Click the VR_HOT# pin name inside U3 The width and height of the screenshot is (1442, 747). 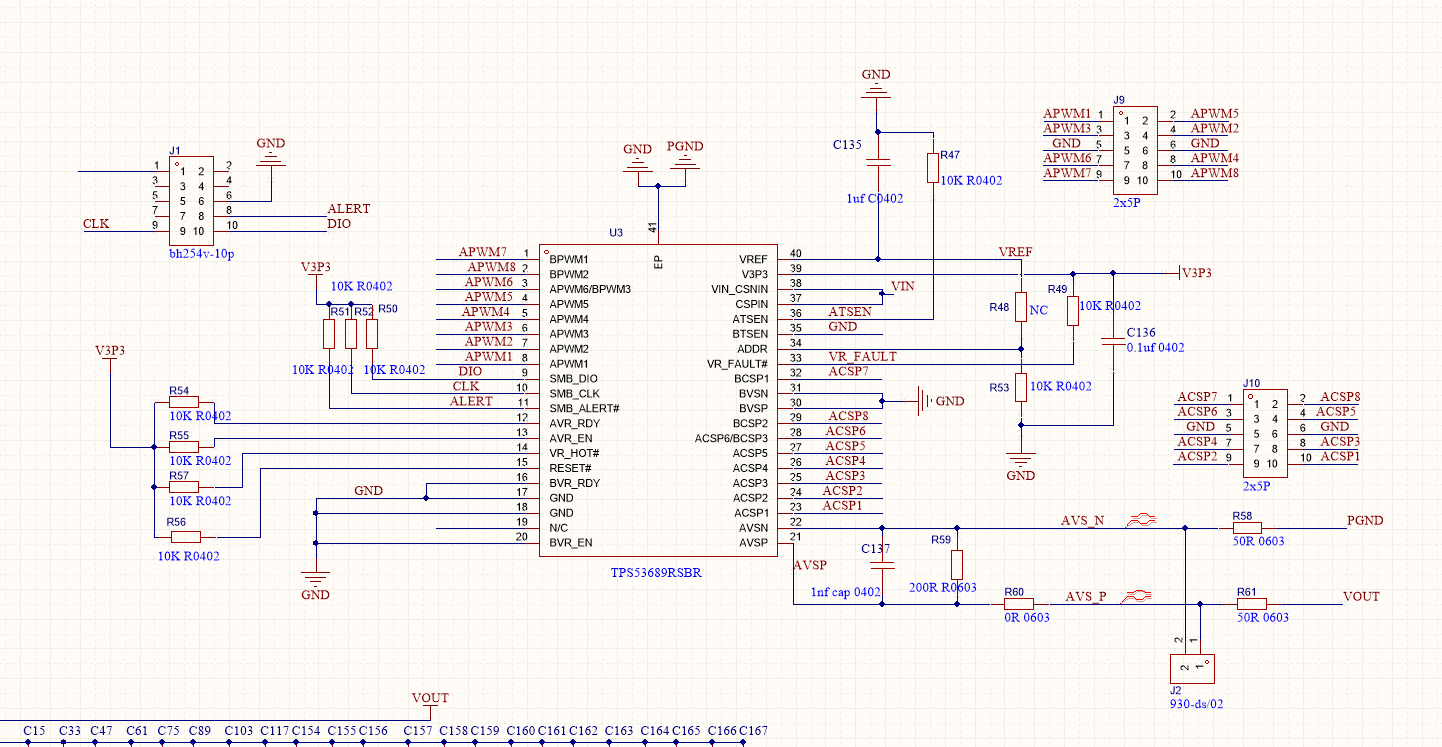[574, 453]
